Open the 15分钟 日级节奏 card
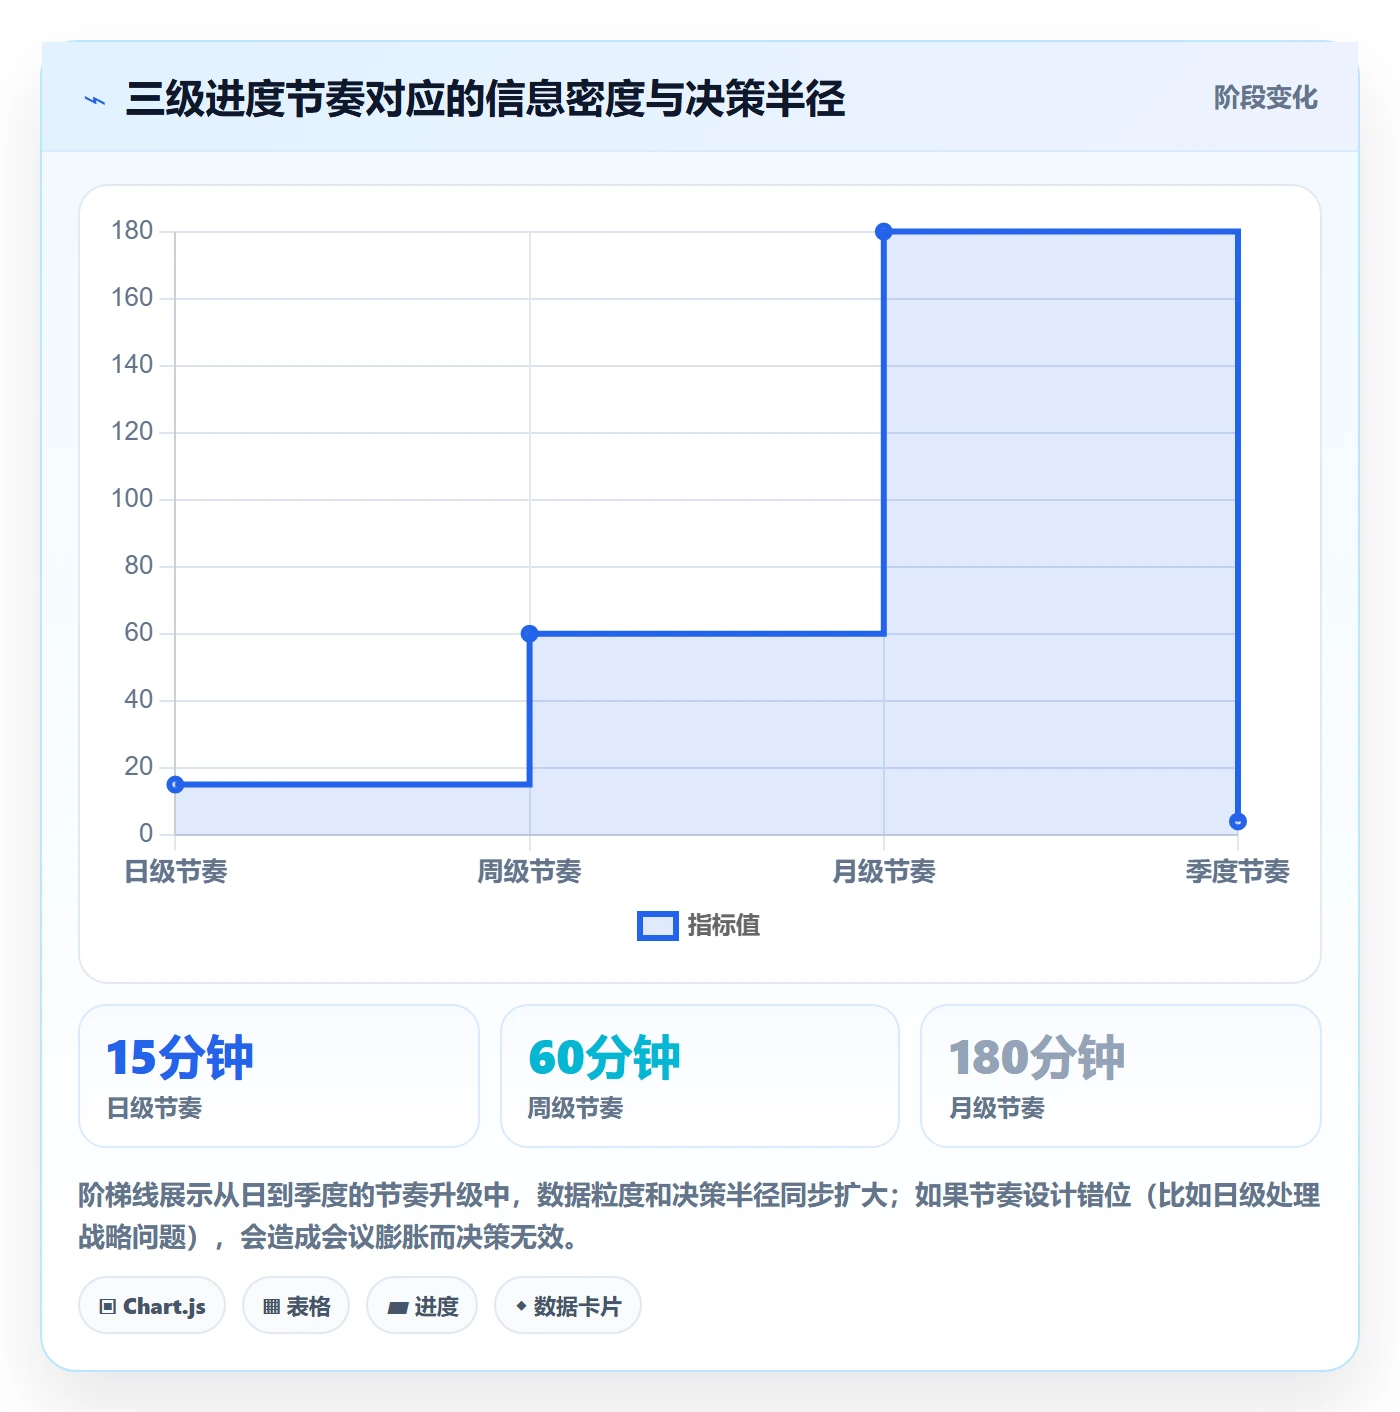The height and width of the screenshot is (1412, 1400). tap(279, 1076)
